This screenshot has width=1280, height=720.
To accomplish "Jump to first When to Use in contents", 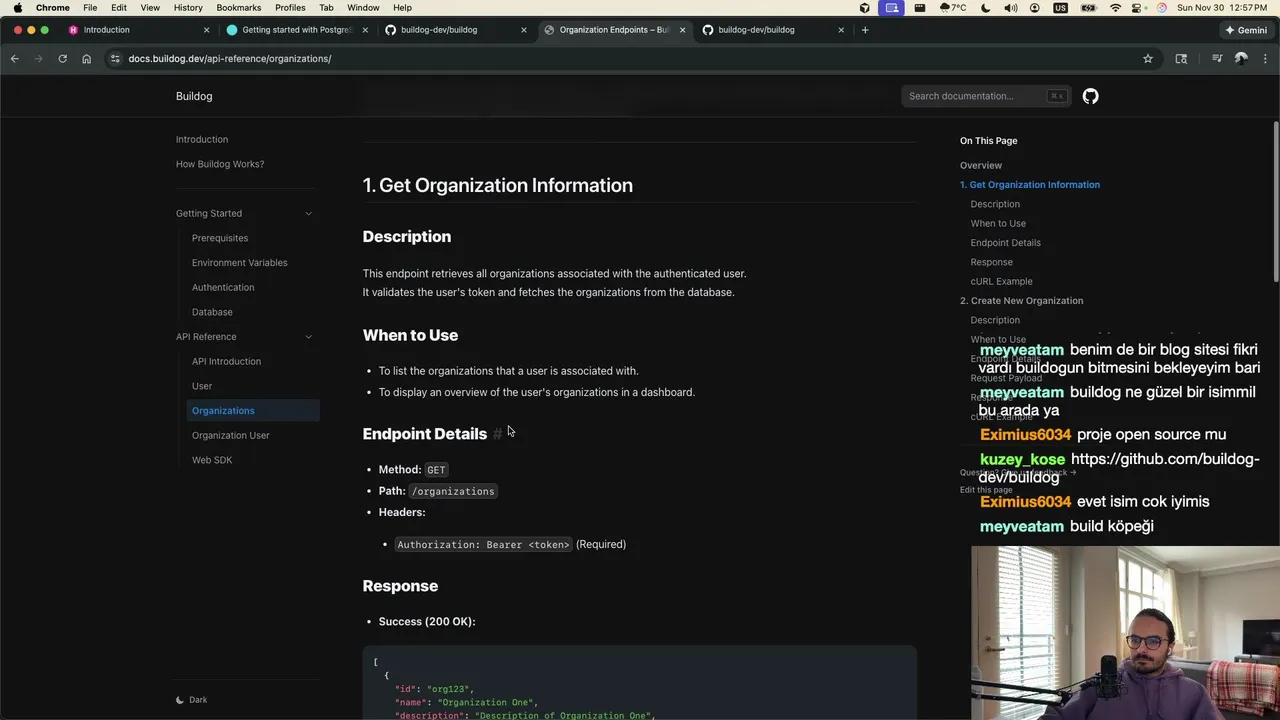I will coord(998,224).
